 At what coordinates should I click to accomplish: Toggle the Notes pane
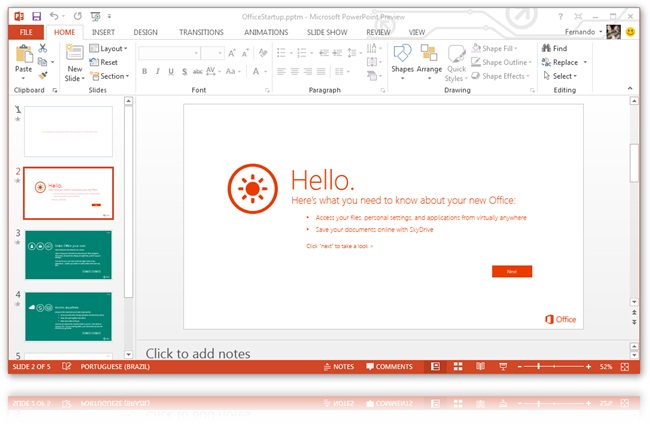click(x=339, y=366)
